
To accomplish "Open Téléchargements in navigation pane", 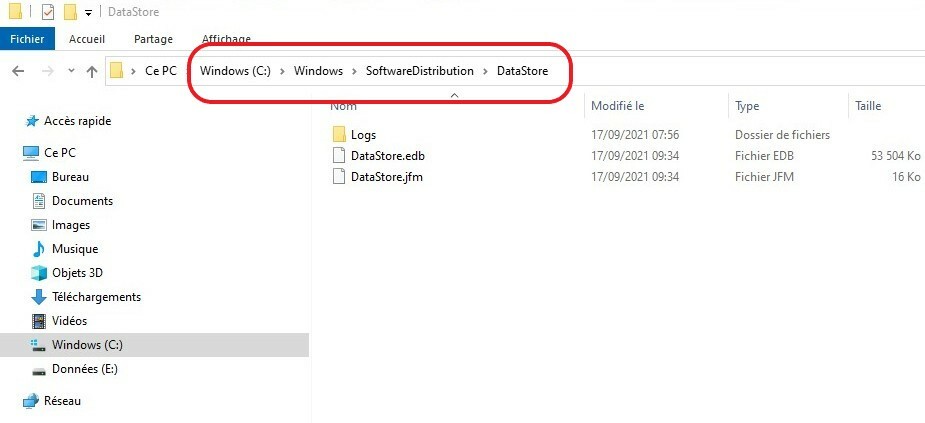I will [96, 297].
